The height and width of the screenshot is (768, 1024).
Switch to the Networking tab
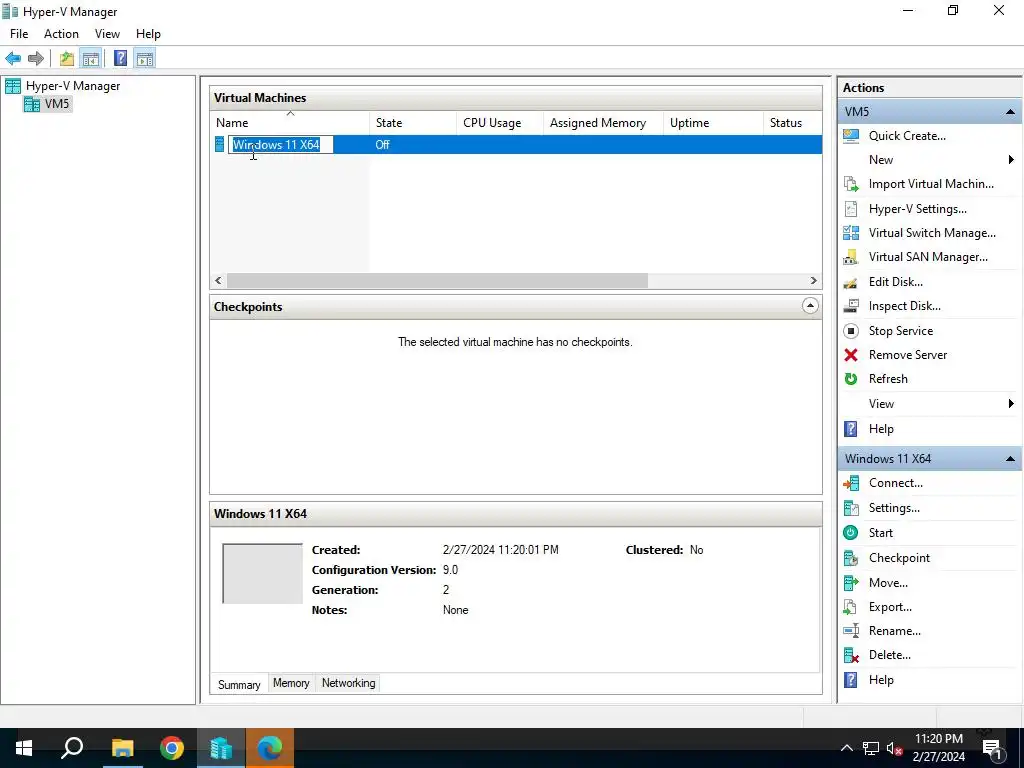tap(349, 683)
